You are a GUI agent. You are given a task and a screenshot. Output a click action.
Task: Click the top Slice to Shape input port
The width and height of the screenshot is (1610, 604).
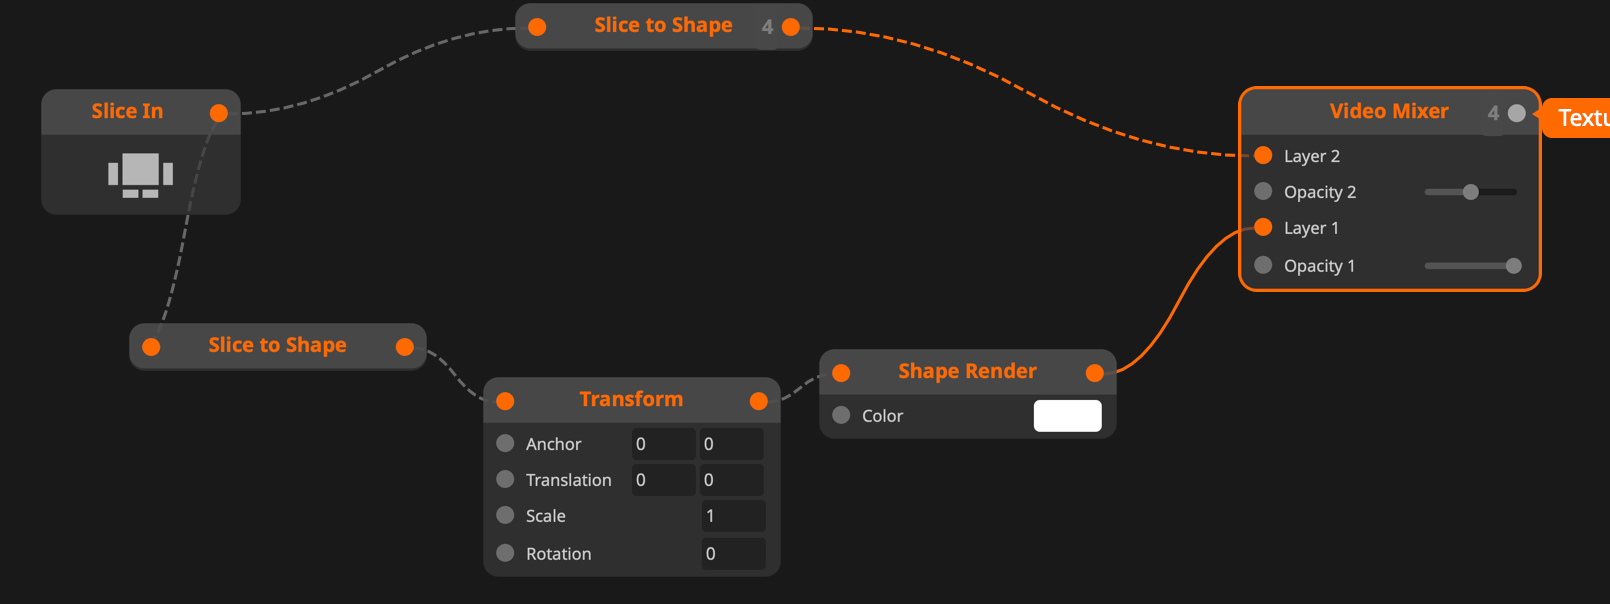click(x=537, y=27)
